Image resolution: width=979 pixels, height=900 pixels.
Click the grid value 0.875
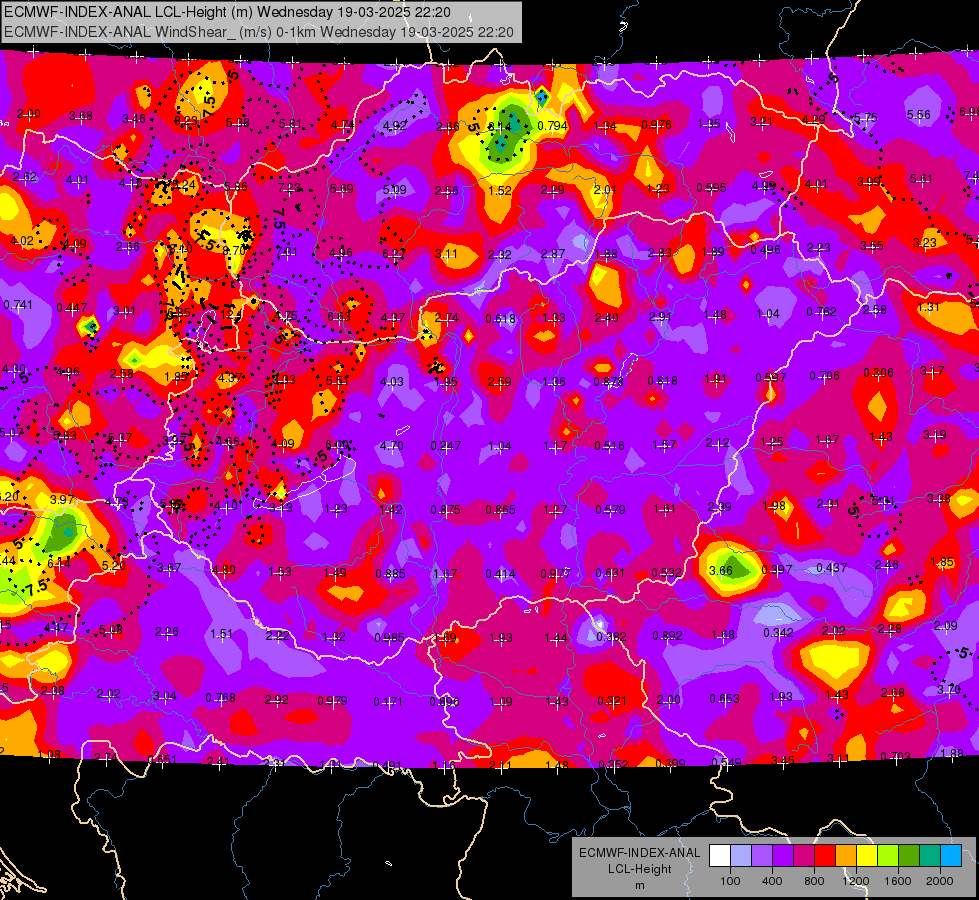tap(446, 509)
